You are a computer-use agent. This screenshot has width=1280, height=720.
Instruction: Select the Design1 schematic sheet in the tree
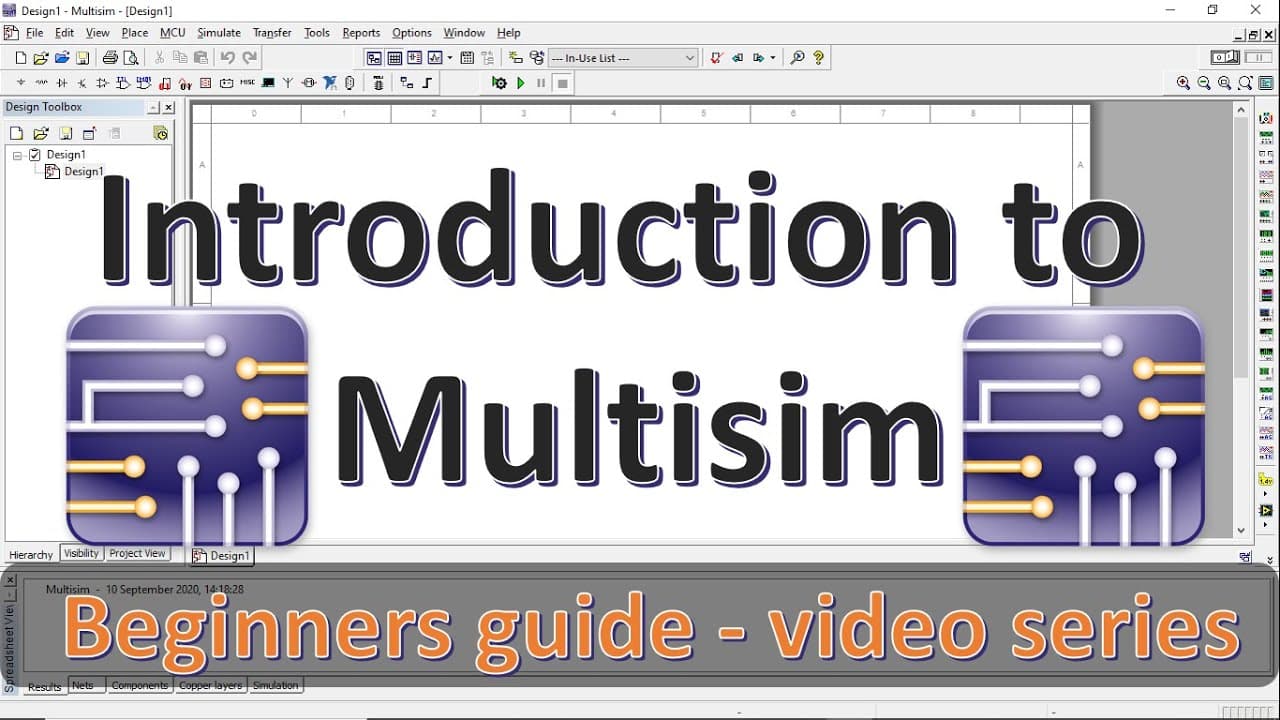click(x=83, y=172)
